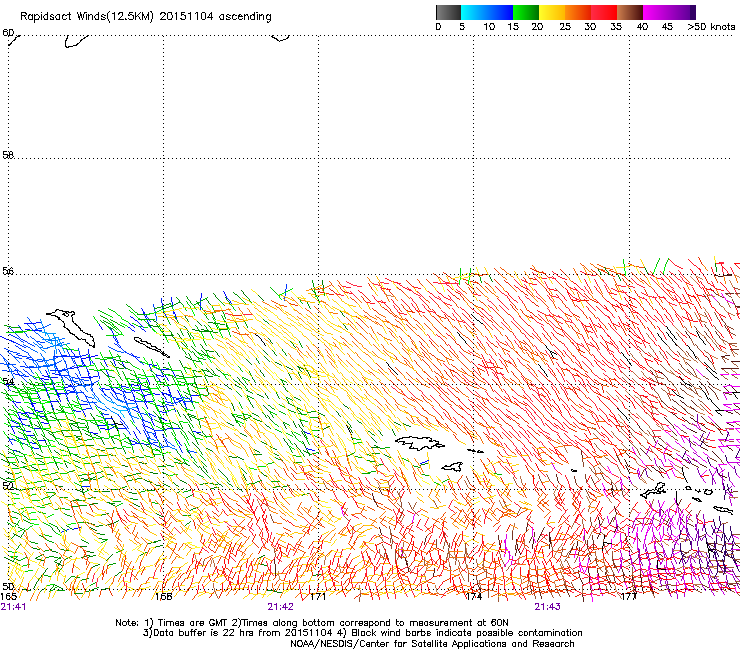The width and height of the screenshot is (740, 650).
Task: Click the latitude label '54'
Action: click(8, 381)
